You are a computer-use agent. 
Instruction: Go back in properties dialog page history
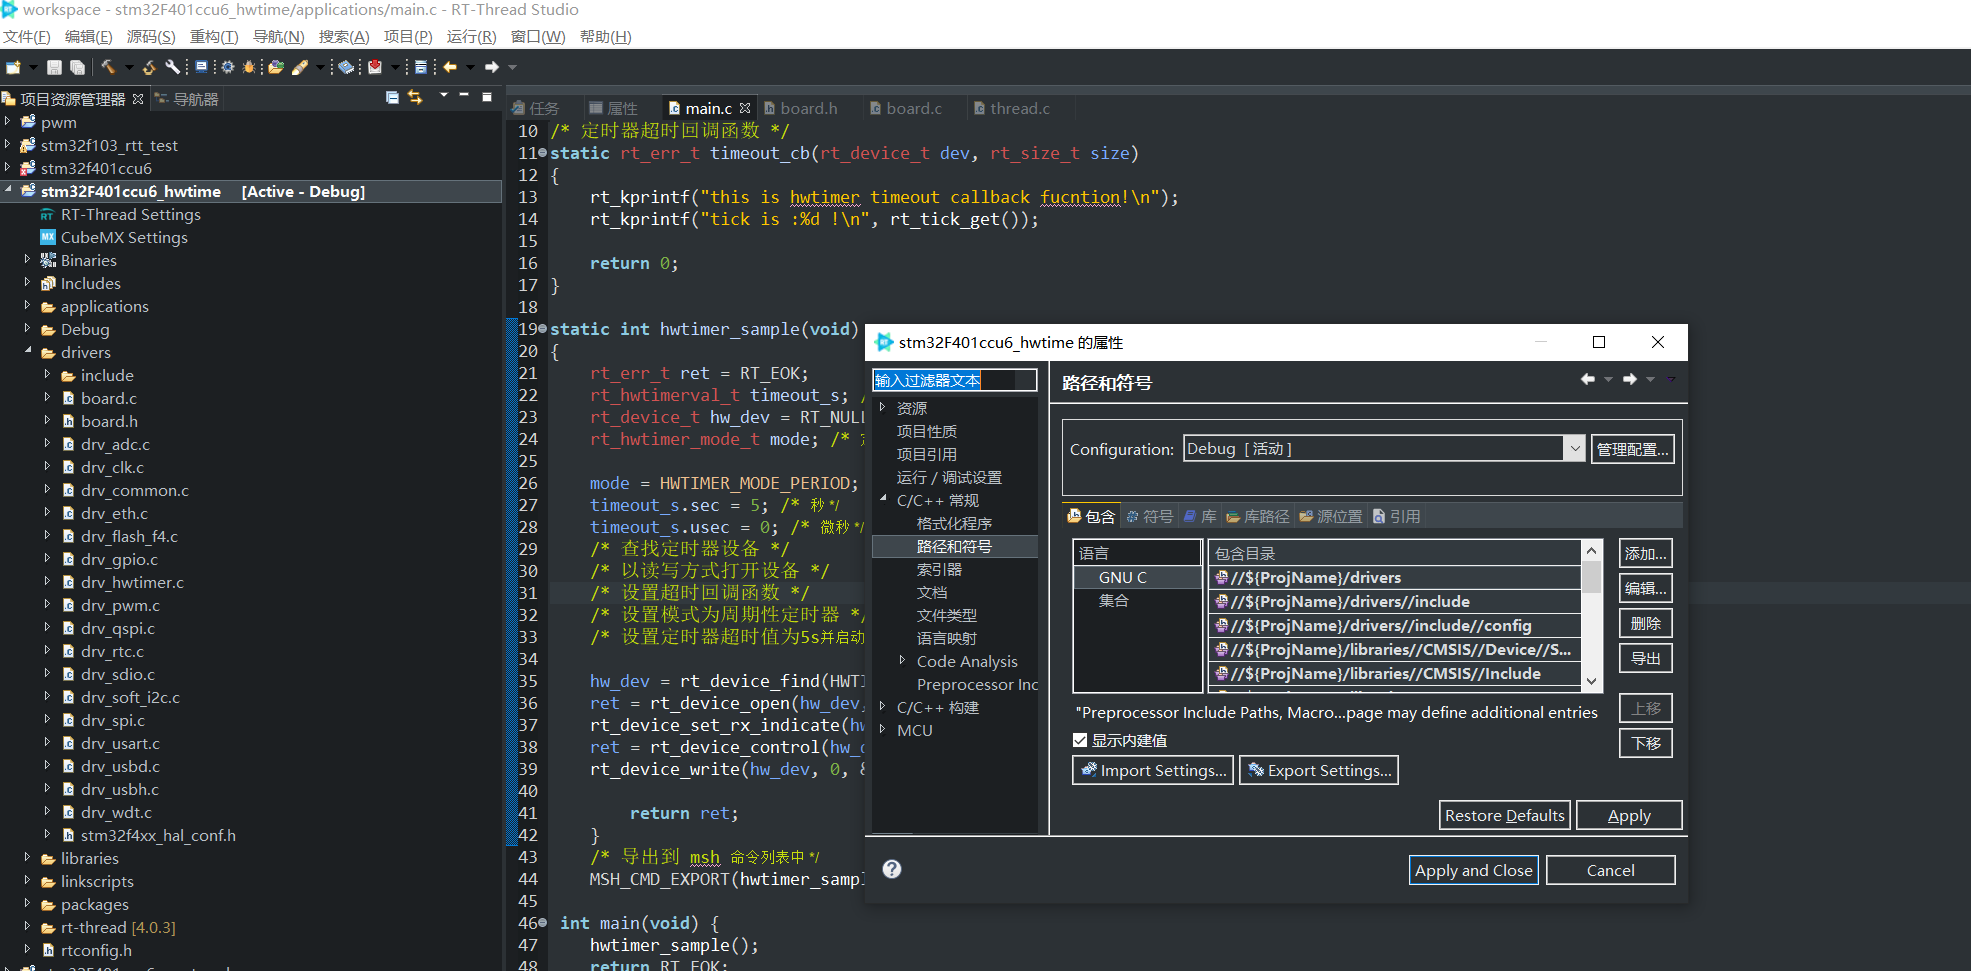[x=1587, y=379]
